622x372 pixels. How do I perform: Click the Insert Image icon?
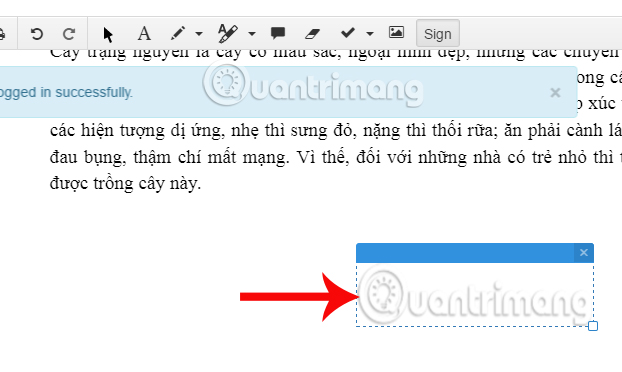point(396,32)
